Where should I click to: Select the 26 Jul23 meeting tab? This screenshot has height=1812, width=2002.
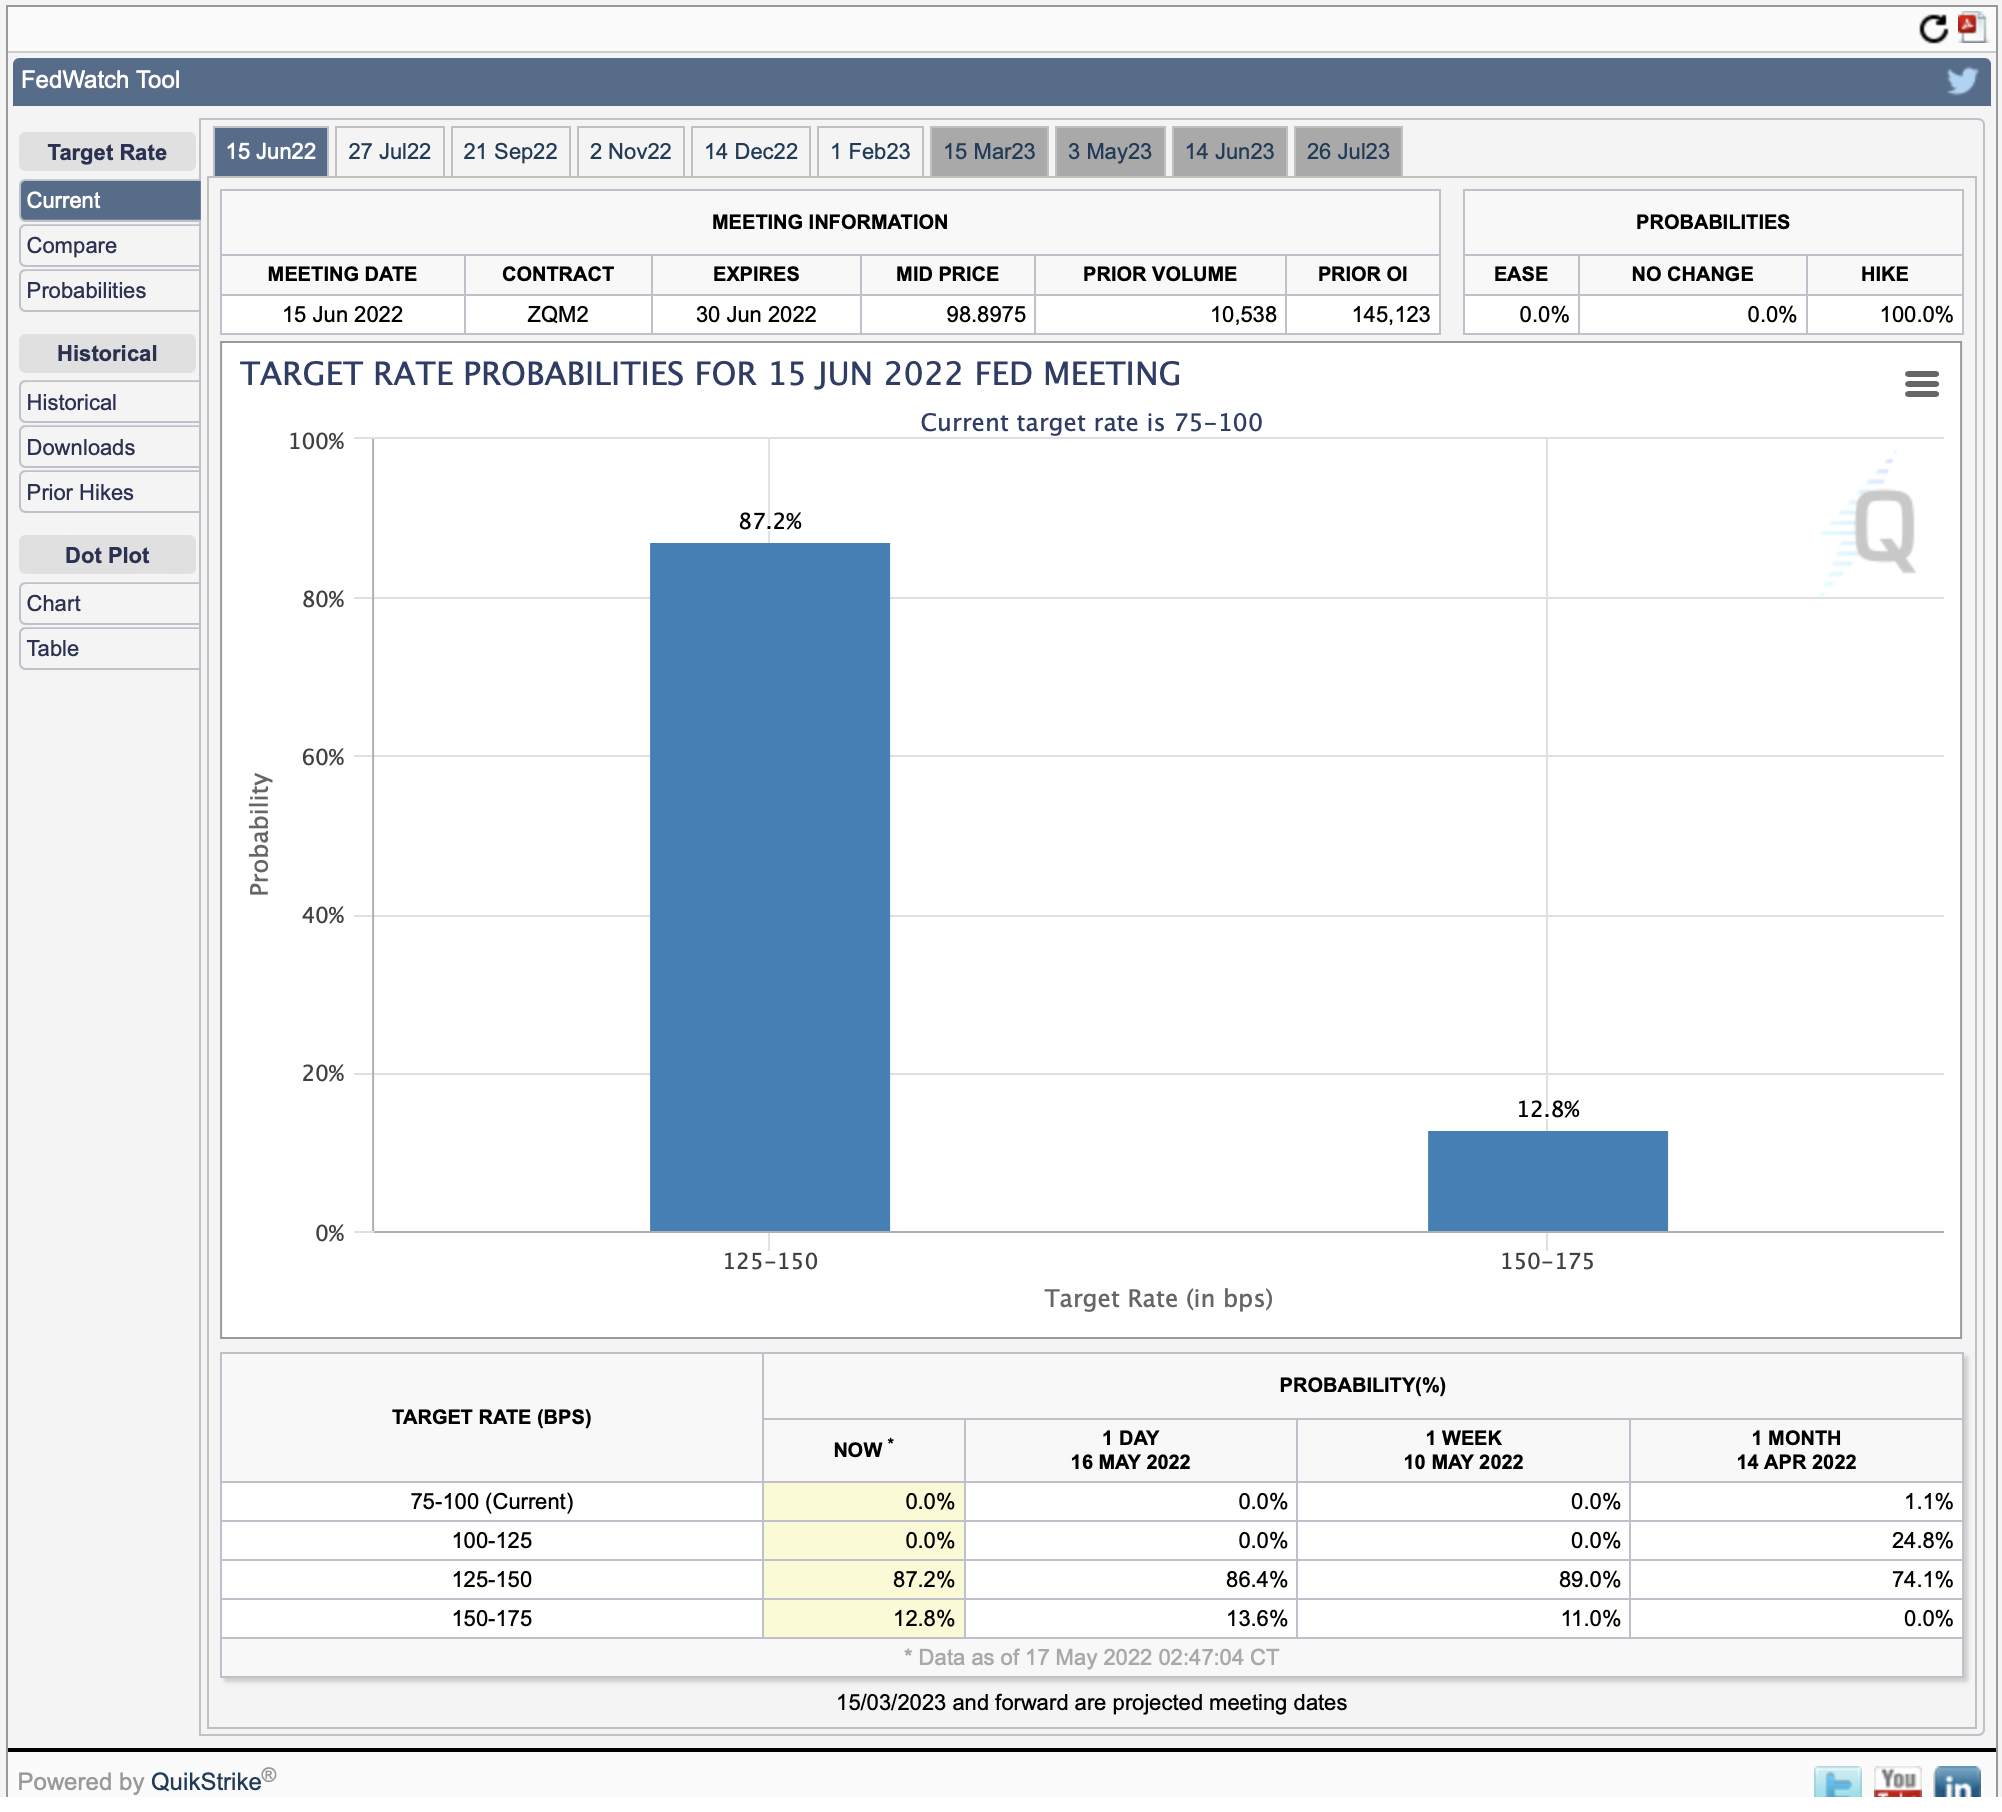click(x=1348, y=152)
